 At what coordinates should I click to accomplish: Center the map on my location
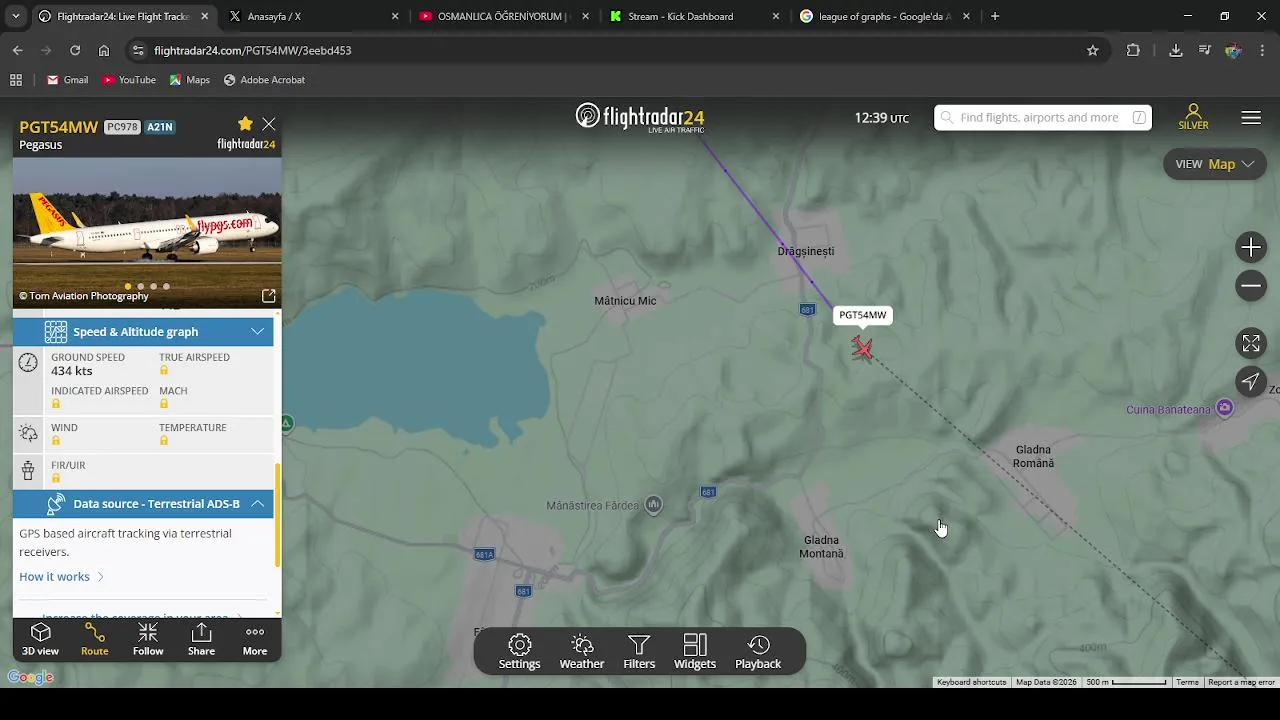click(1251, 381)
